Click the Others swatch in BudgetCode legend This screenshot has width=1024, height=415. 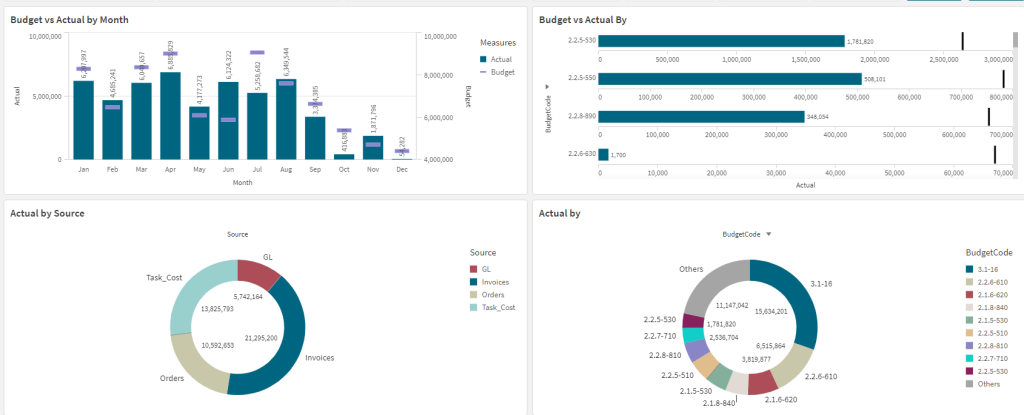968,384
